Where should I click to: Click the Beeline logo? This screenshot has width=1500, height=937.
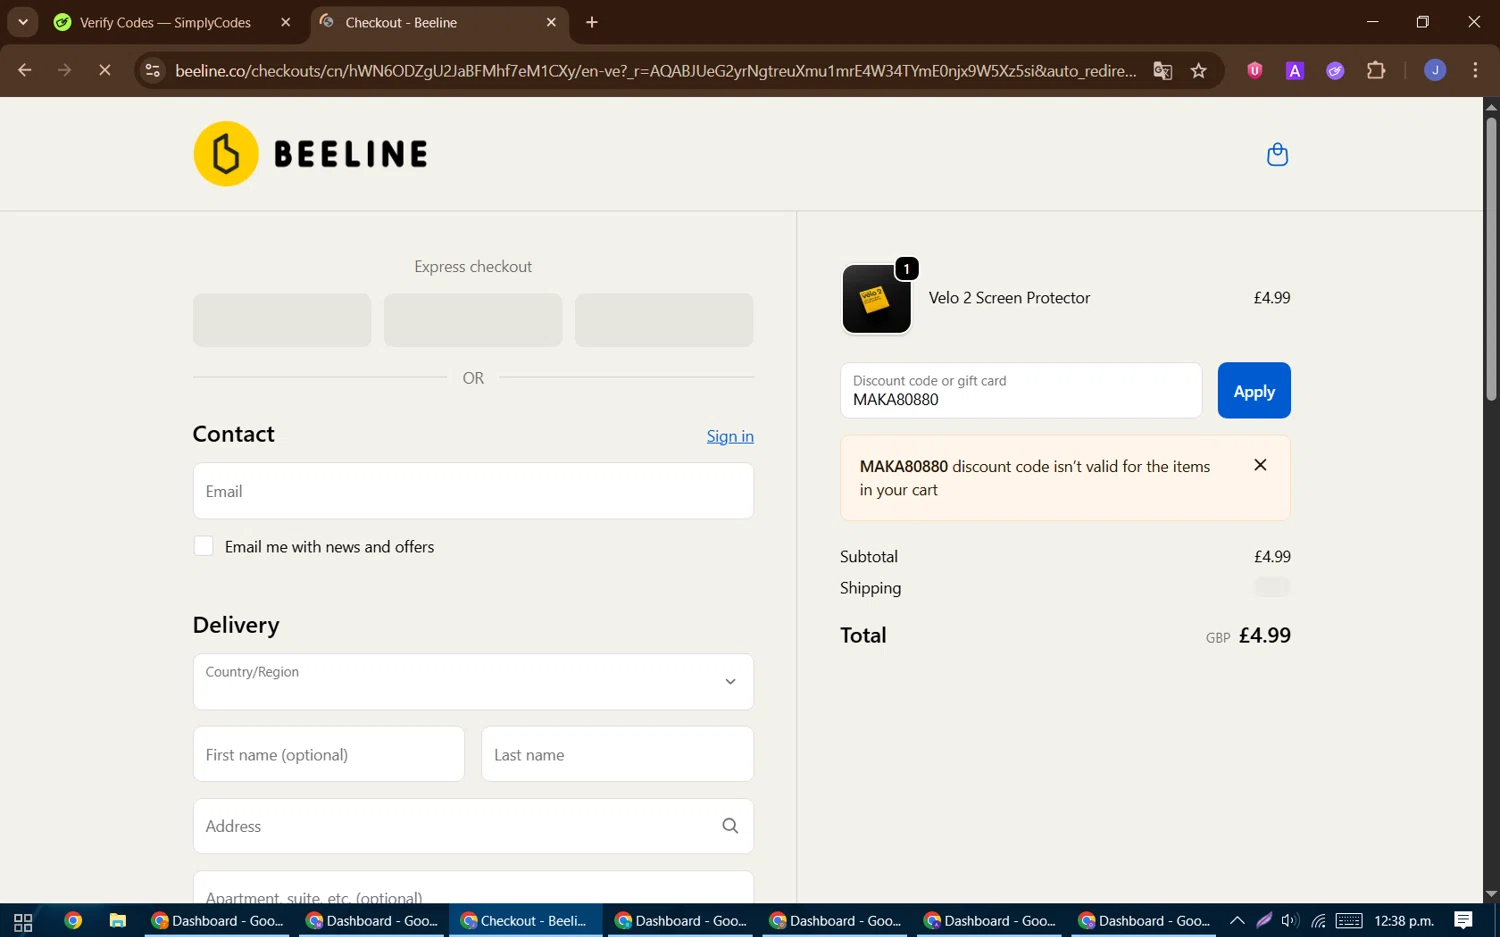(311, 154)
